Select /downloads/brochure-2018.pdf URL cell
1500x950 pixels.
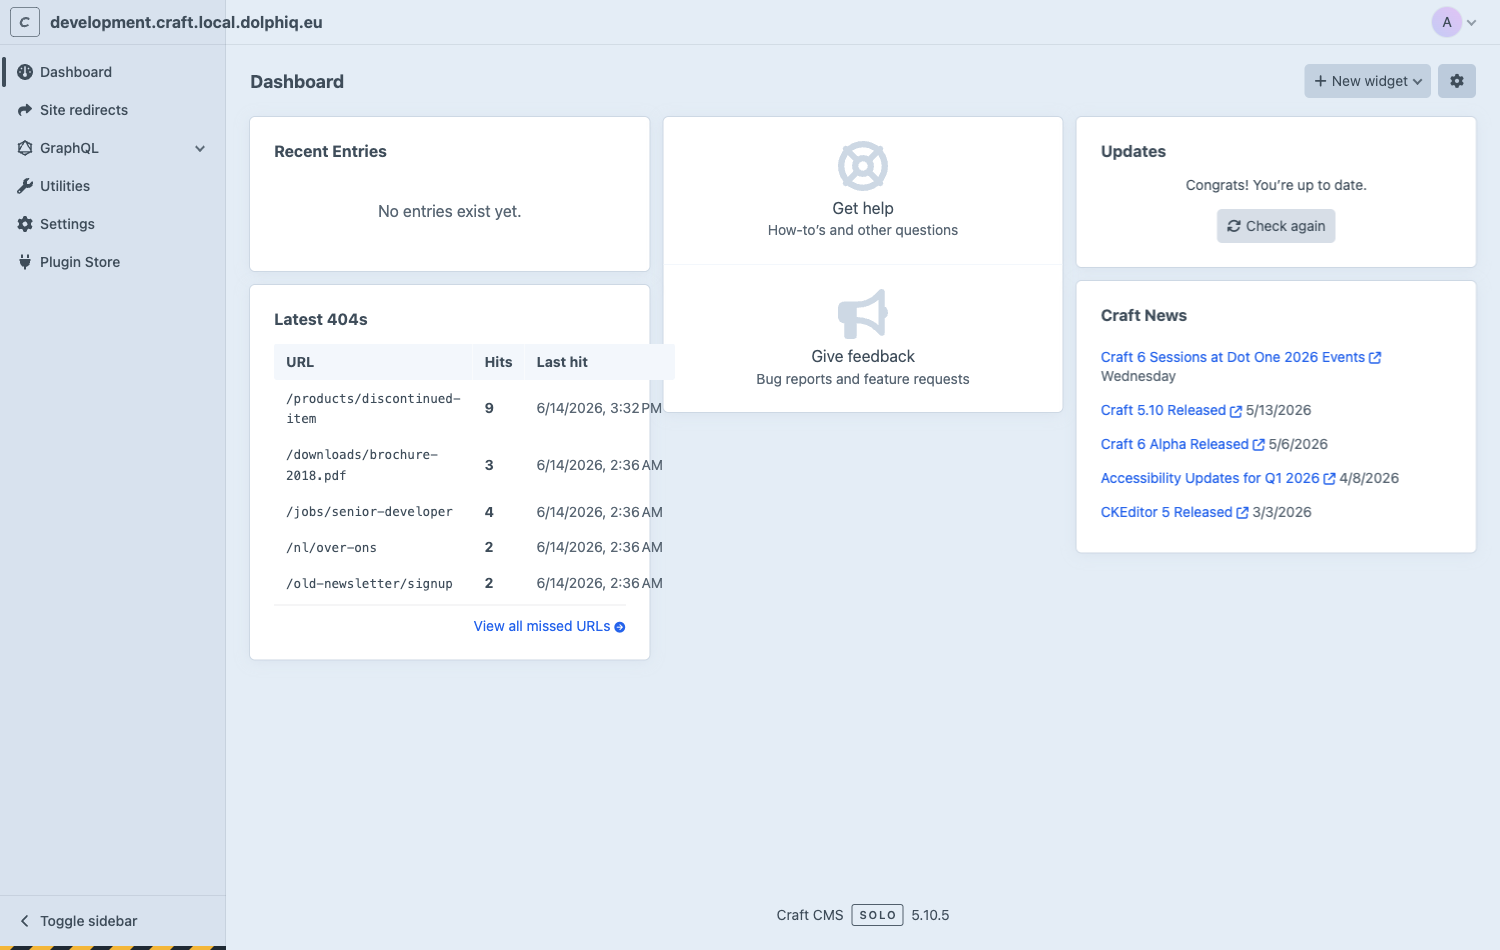(373, 465)
